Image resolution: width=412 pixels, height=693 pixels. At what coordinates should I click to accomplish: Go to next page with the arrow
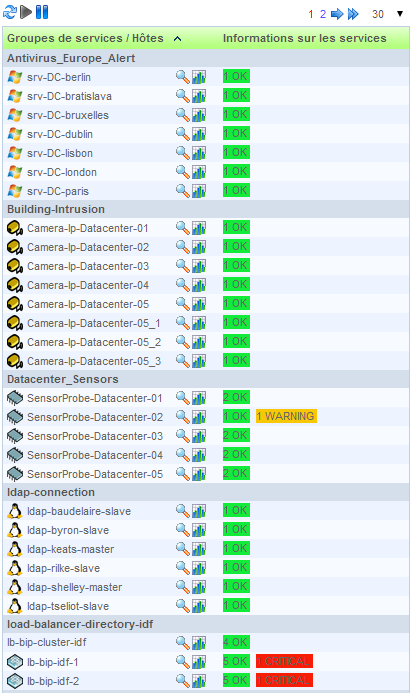click(x=337, y=14)
